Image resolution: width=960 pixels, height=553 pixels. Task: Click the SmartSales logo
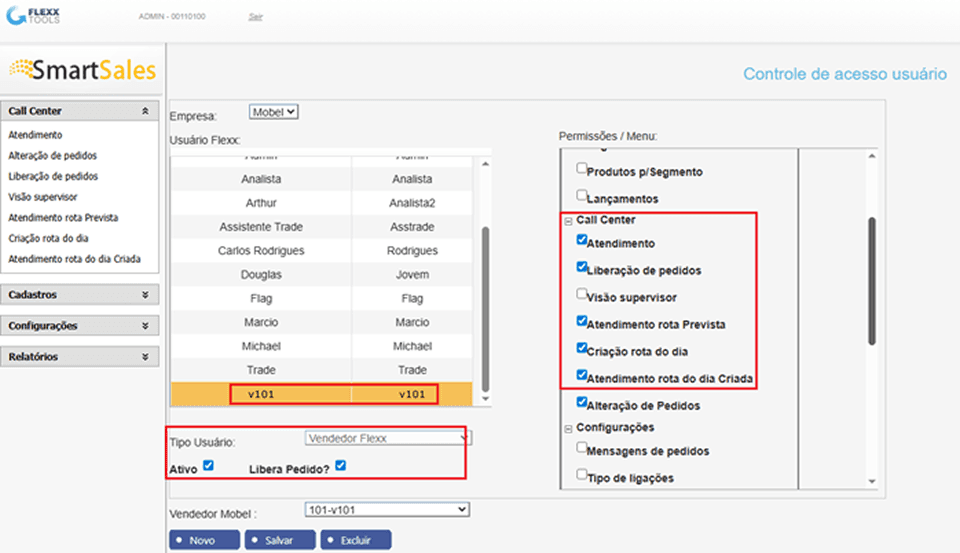[83, 70]
